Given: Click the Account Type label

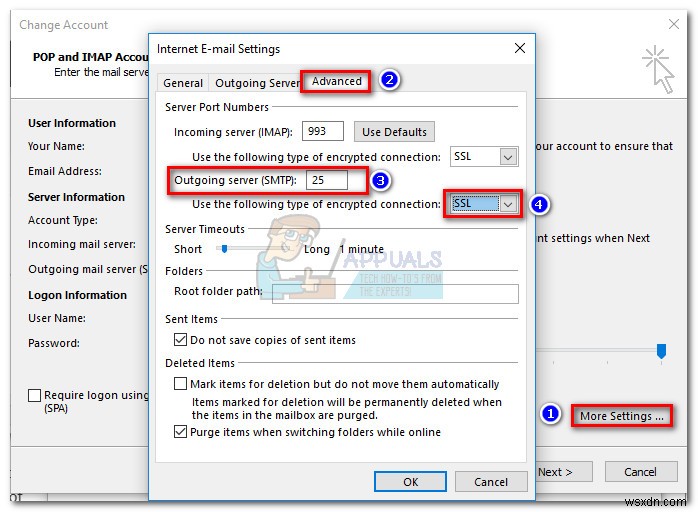Looking at the screenshot, I should (x=63, y=220).
